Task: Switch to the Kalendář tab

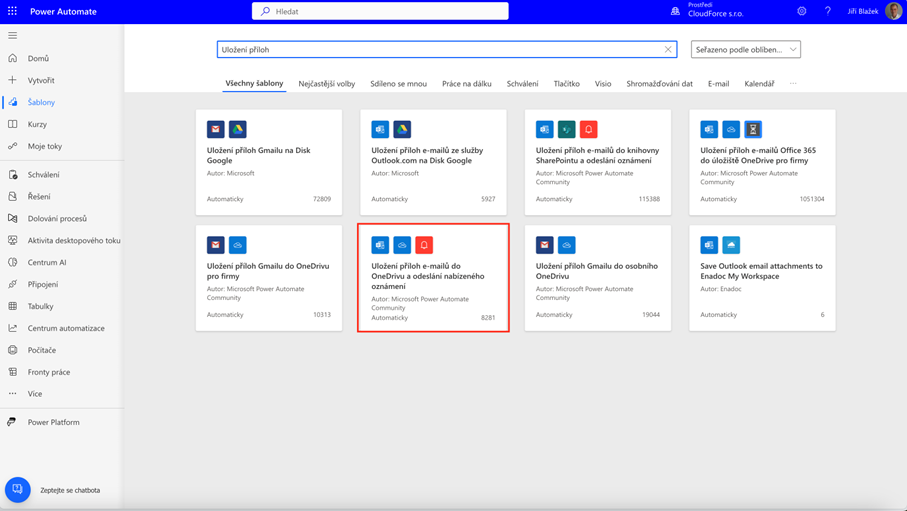Action: pyautogui.click(x=759, y=84)
